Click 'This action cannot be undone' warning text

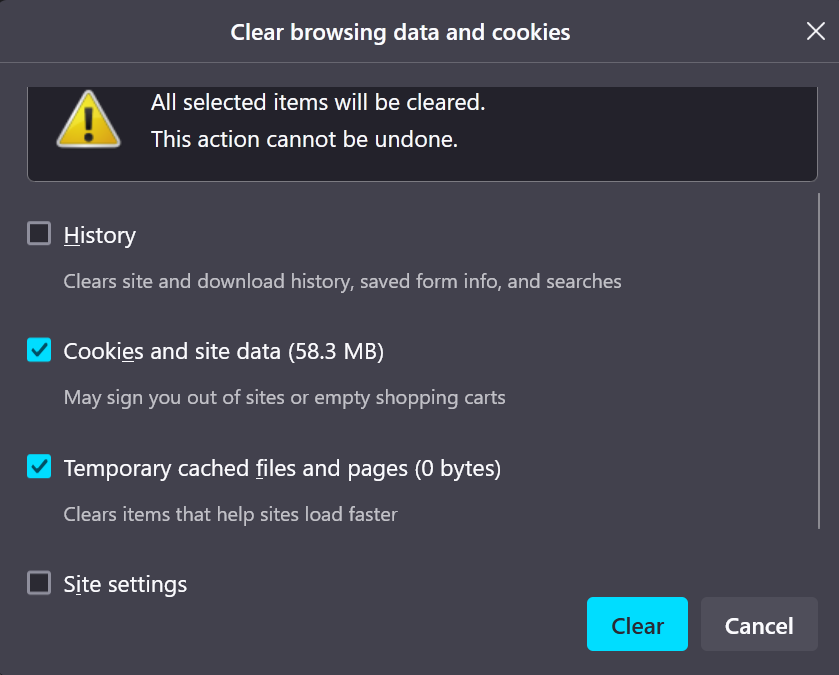click(x=304, y=140)
